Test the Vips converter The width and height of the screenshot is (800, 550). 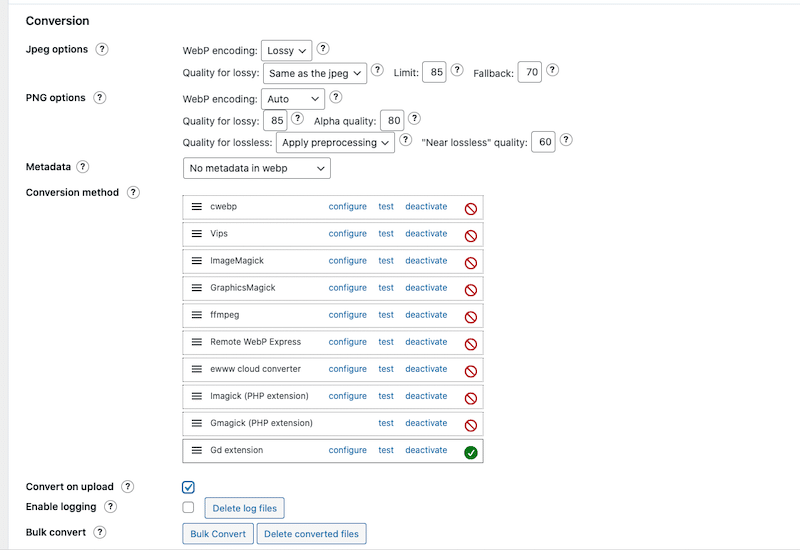(386, 234)
